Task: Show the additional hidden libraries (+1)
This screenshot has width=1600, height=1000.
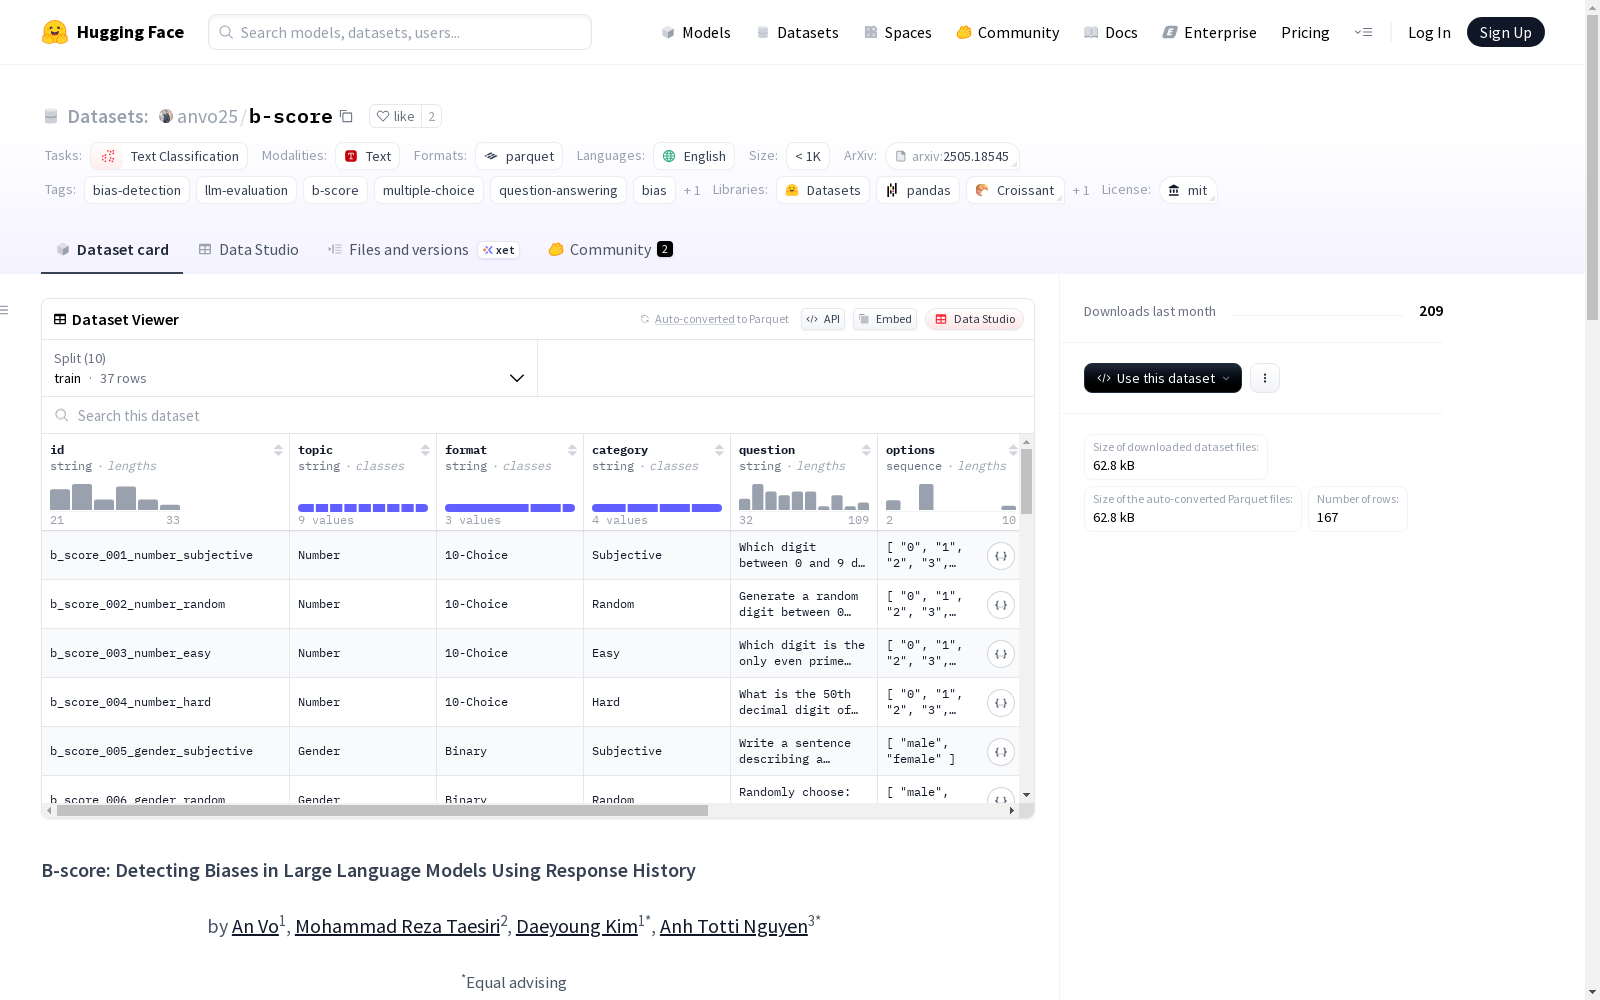Action: pos(1081,190)
